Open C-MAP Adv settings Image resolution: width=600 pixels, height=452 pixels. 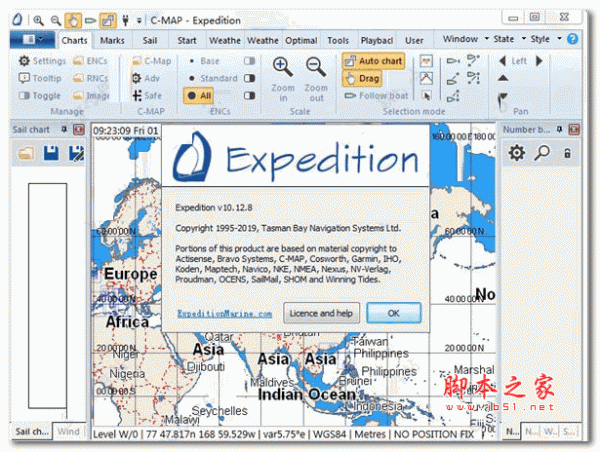coord(146,78)
